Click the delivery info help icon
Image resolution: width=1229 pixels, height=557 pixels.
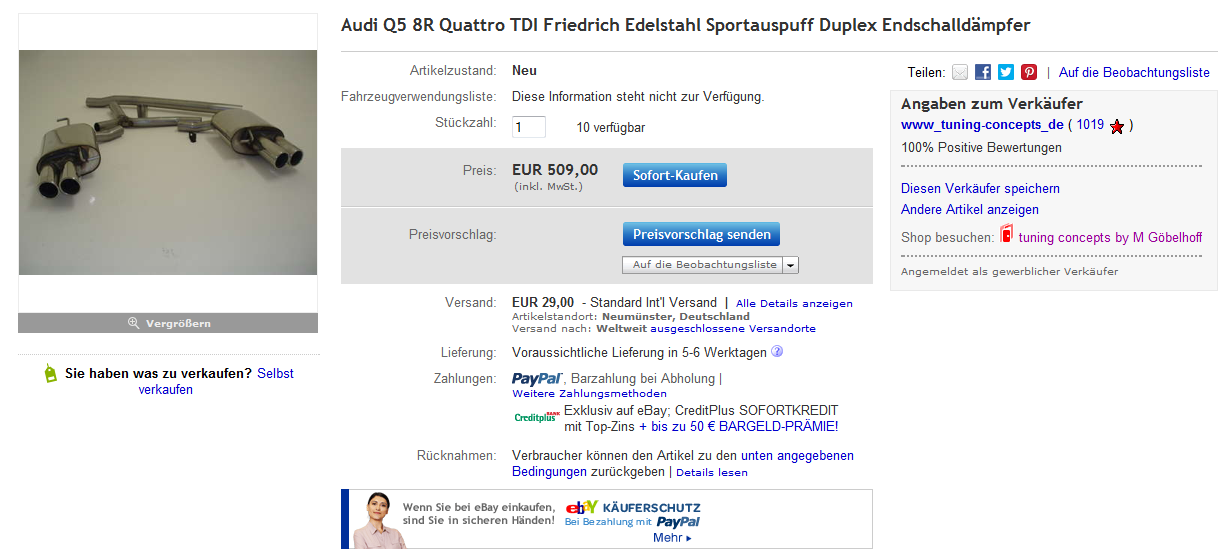click(x=777, y=352)
